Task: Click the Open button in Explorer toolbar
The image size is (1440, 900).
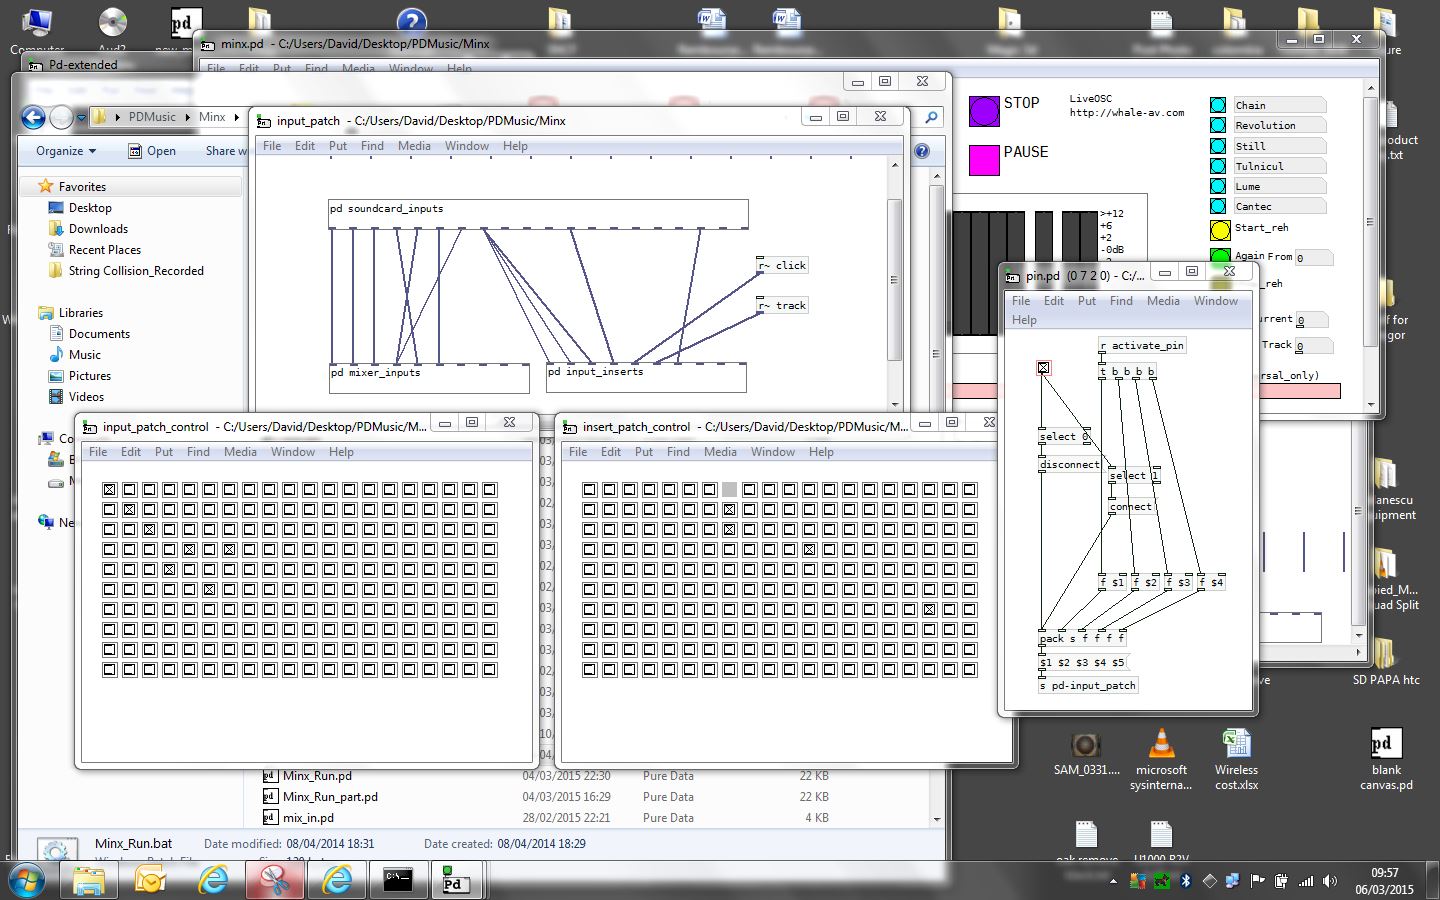Action: (x=152, y=151)
